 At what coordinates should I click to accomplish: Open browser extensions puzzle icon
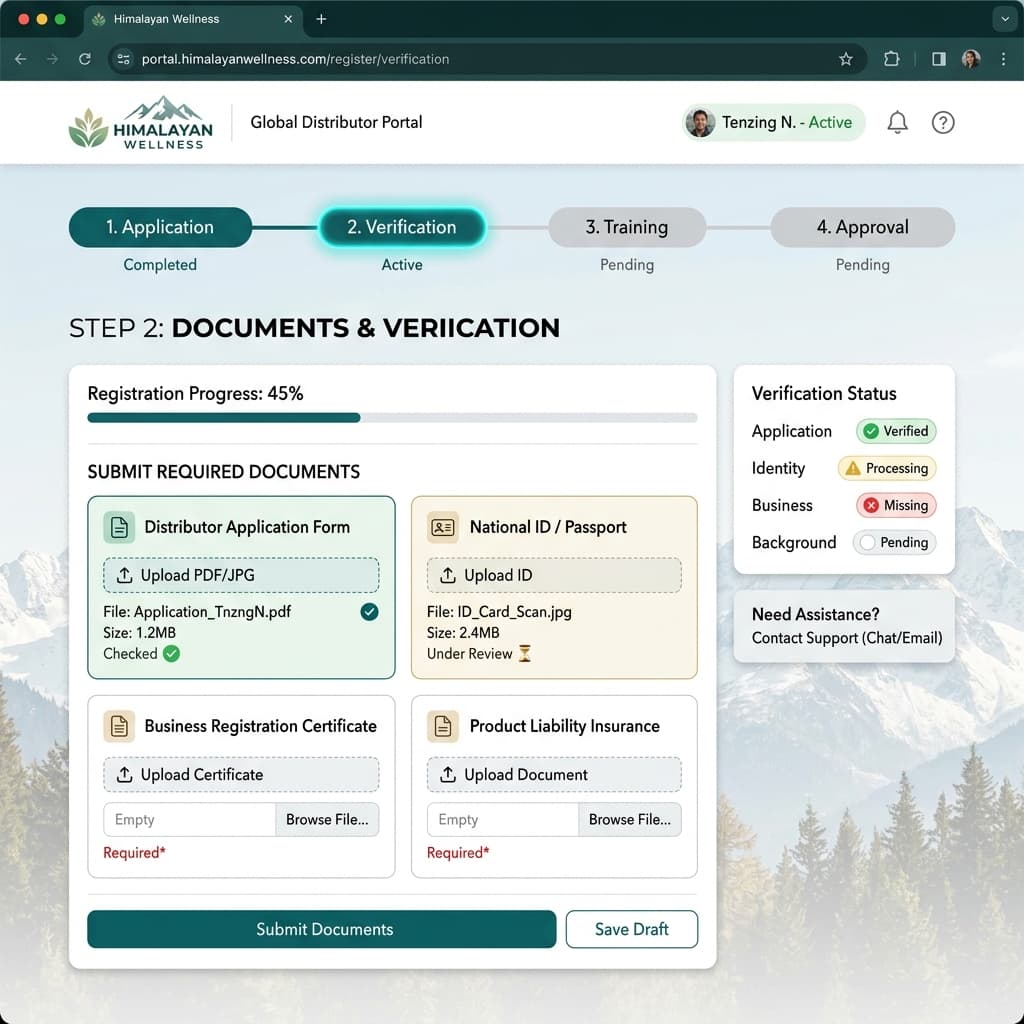[x=891, y=59]
